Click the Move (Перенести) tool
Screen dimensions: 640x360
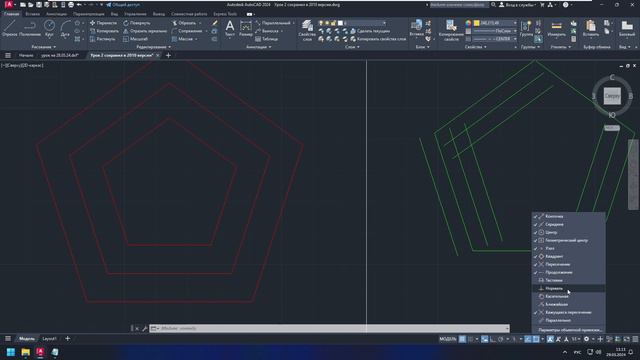(103, 23)
